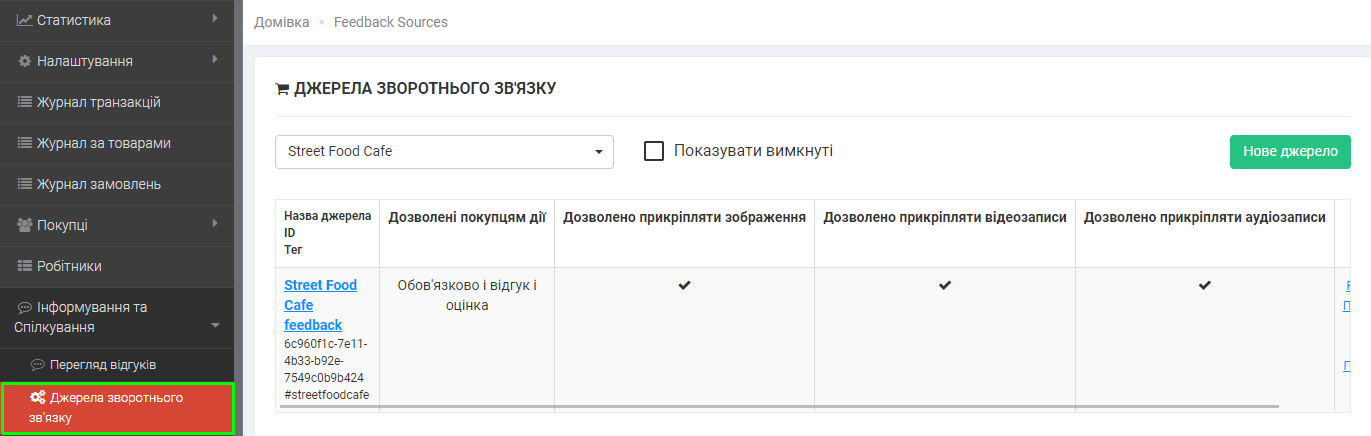1371x436 pixels.
Task: Go to Журнал замовлень menu item
Action: (x=98, y=184)
